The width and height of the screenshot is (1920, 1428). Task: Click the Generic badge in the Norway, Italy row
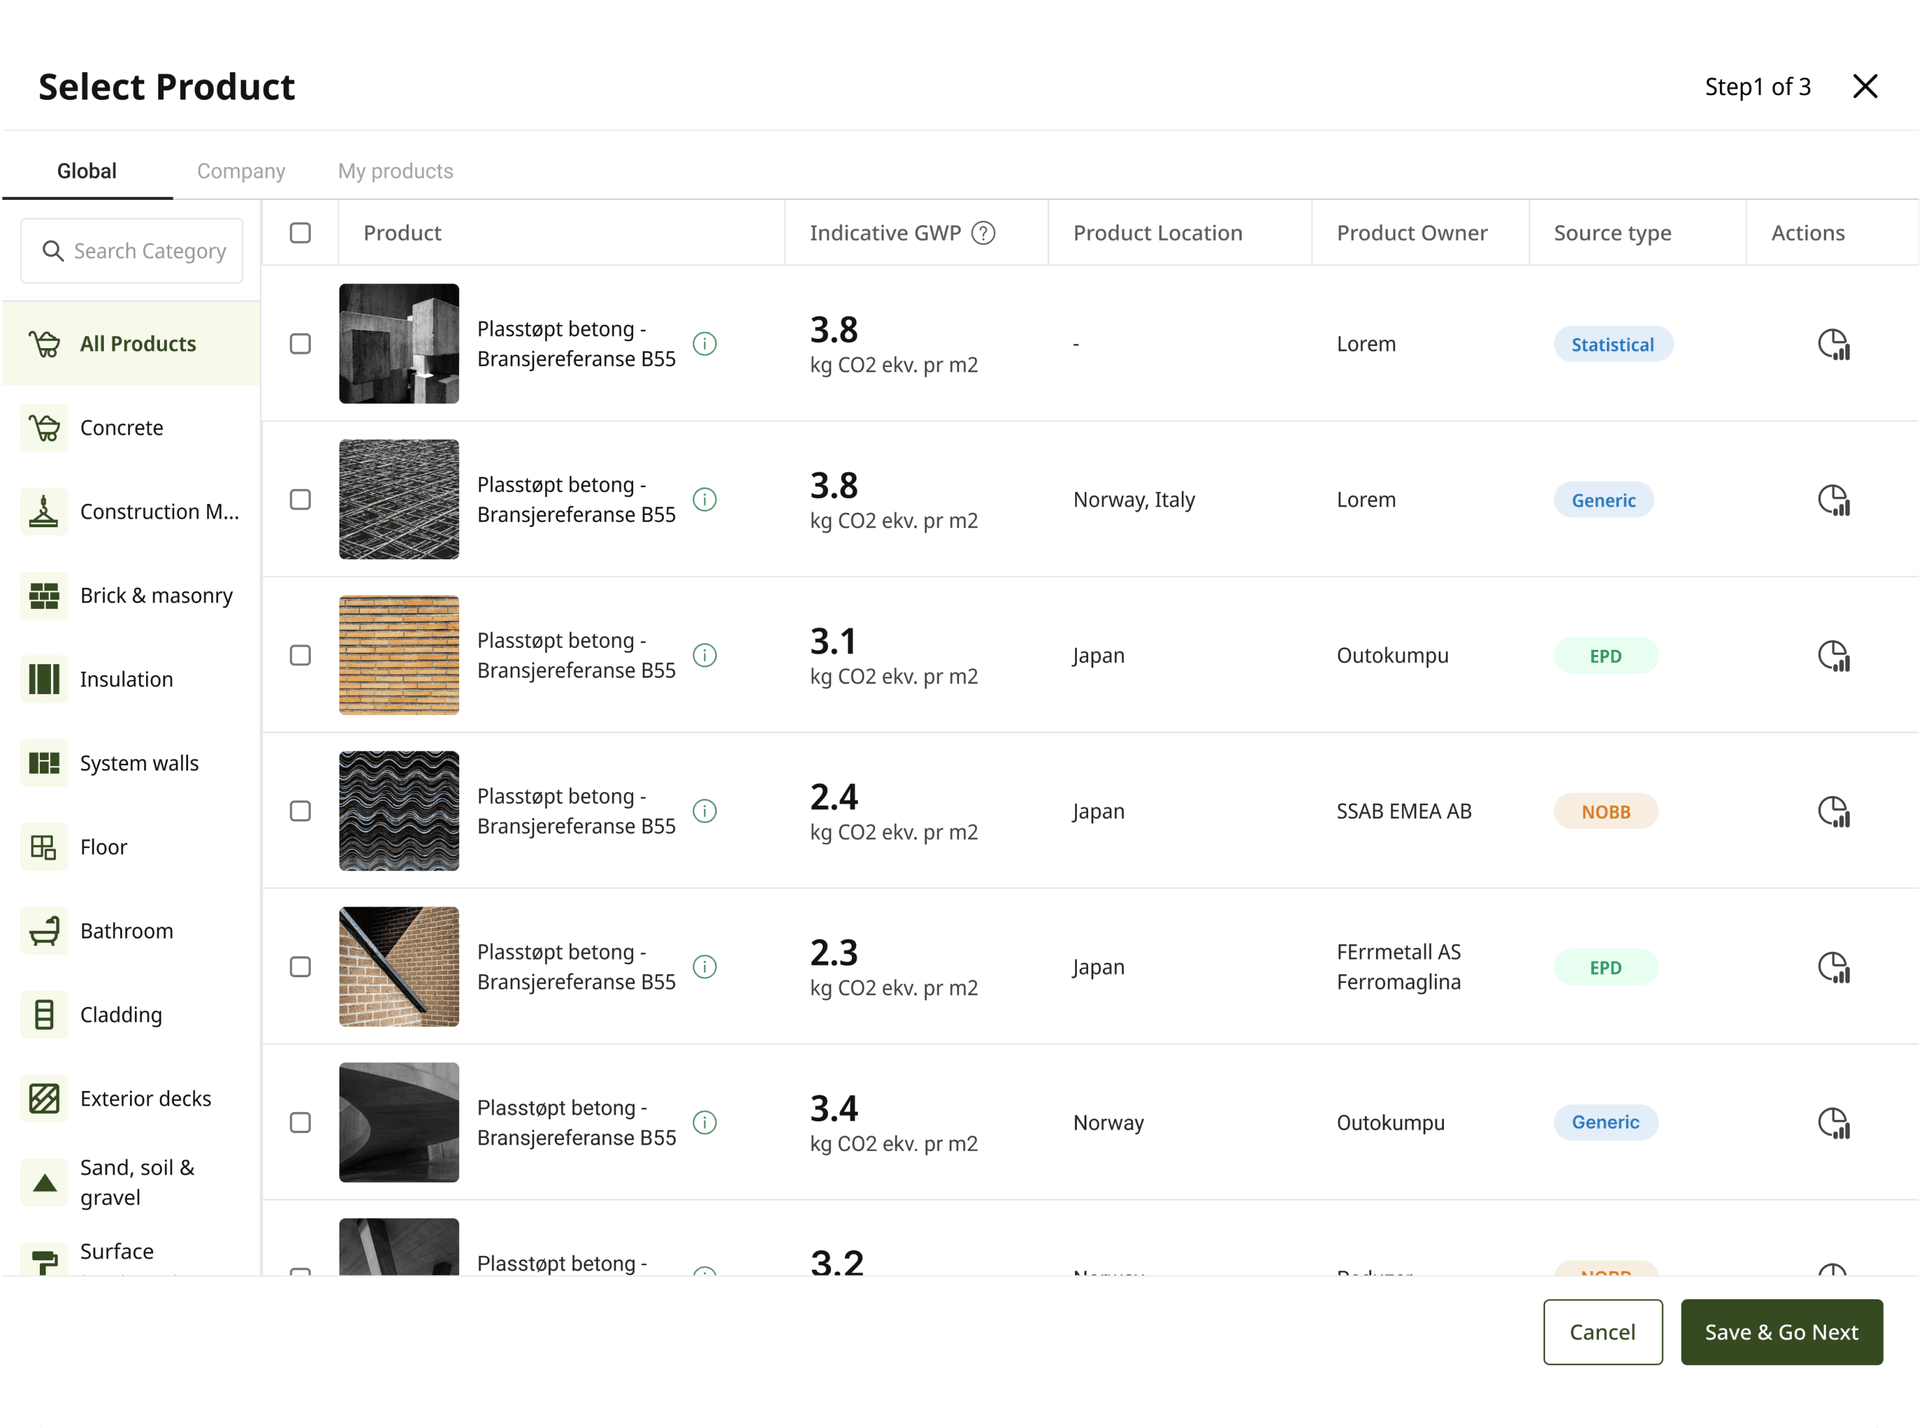pyautogui.click(x=1603, y=500)
